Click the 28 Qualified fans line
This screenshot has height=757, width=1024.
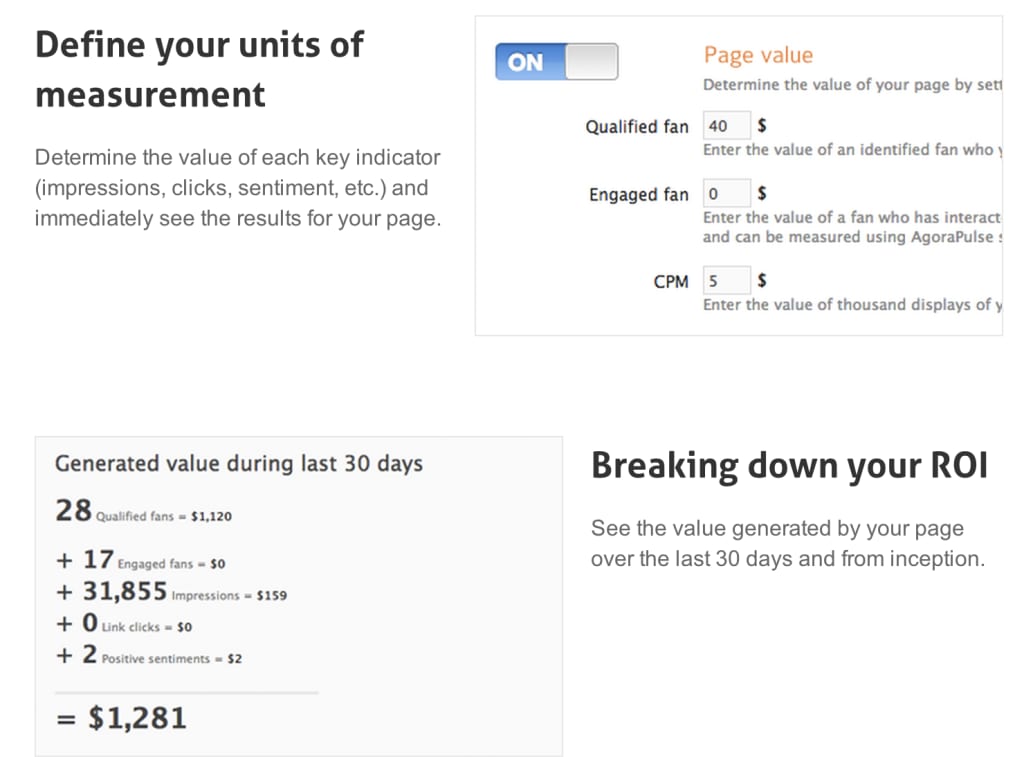(x=144, y=511)
